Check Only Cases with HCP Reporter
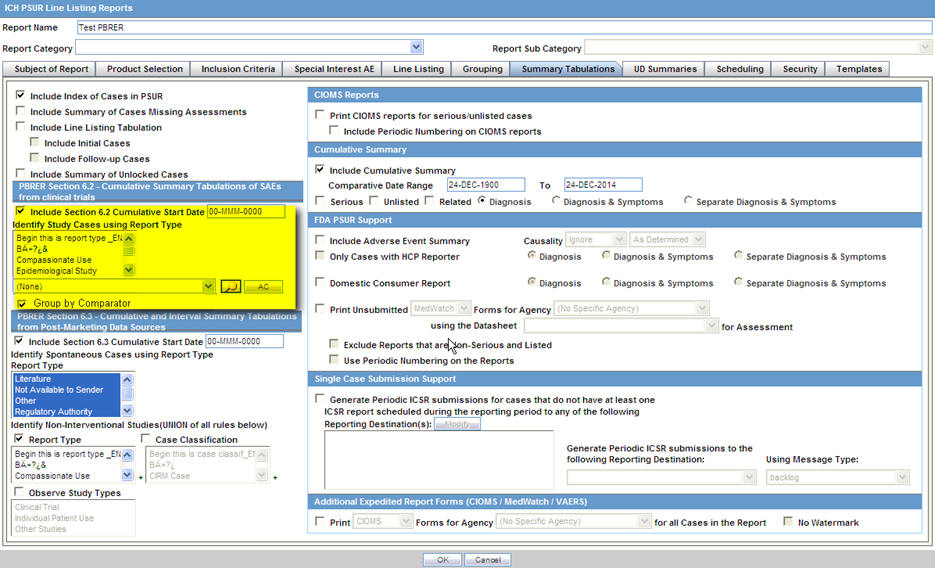This screenshot has width=935, height=568. click(320, 256)
